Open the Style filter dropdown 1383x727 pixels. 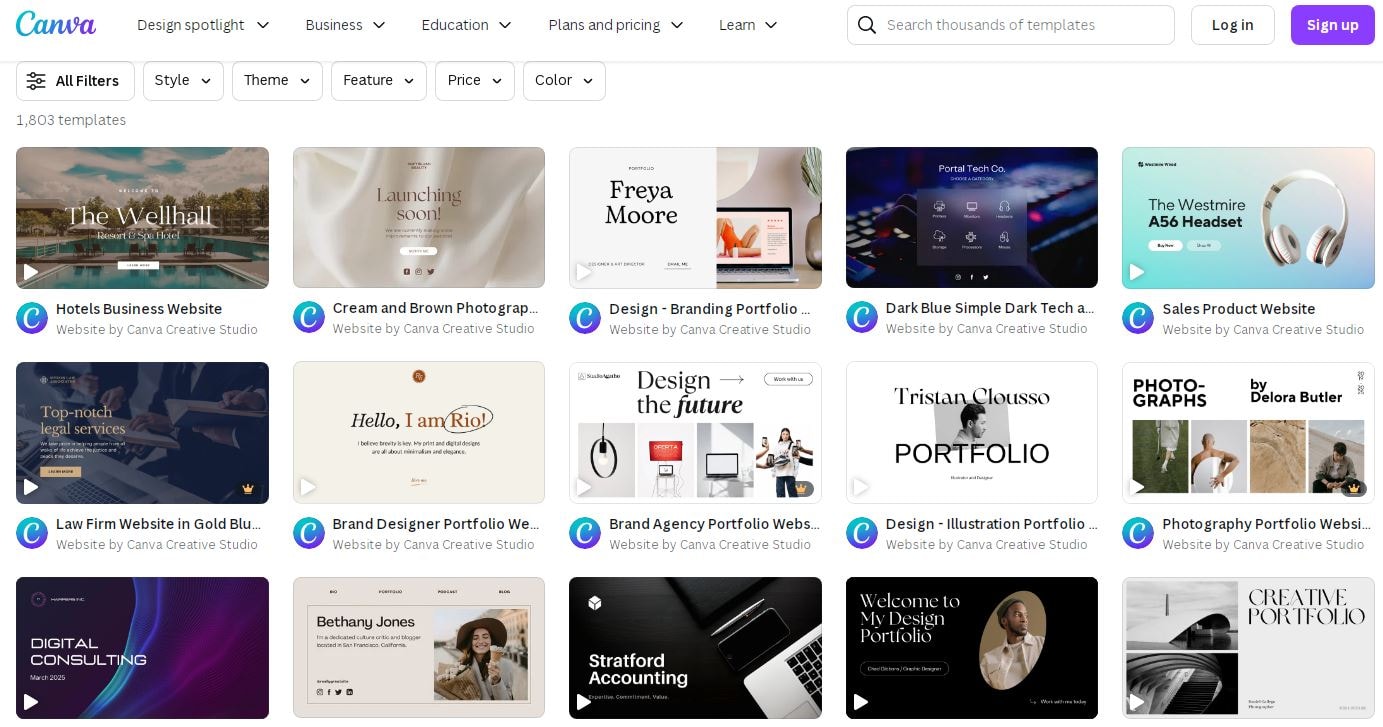pyautogui.click(x=182, y=80)
